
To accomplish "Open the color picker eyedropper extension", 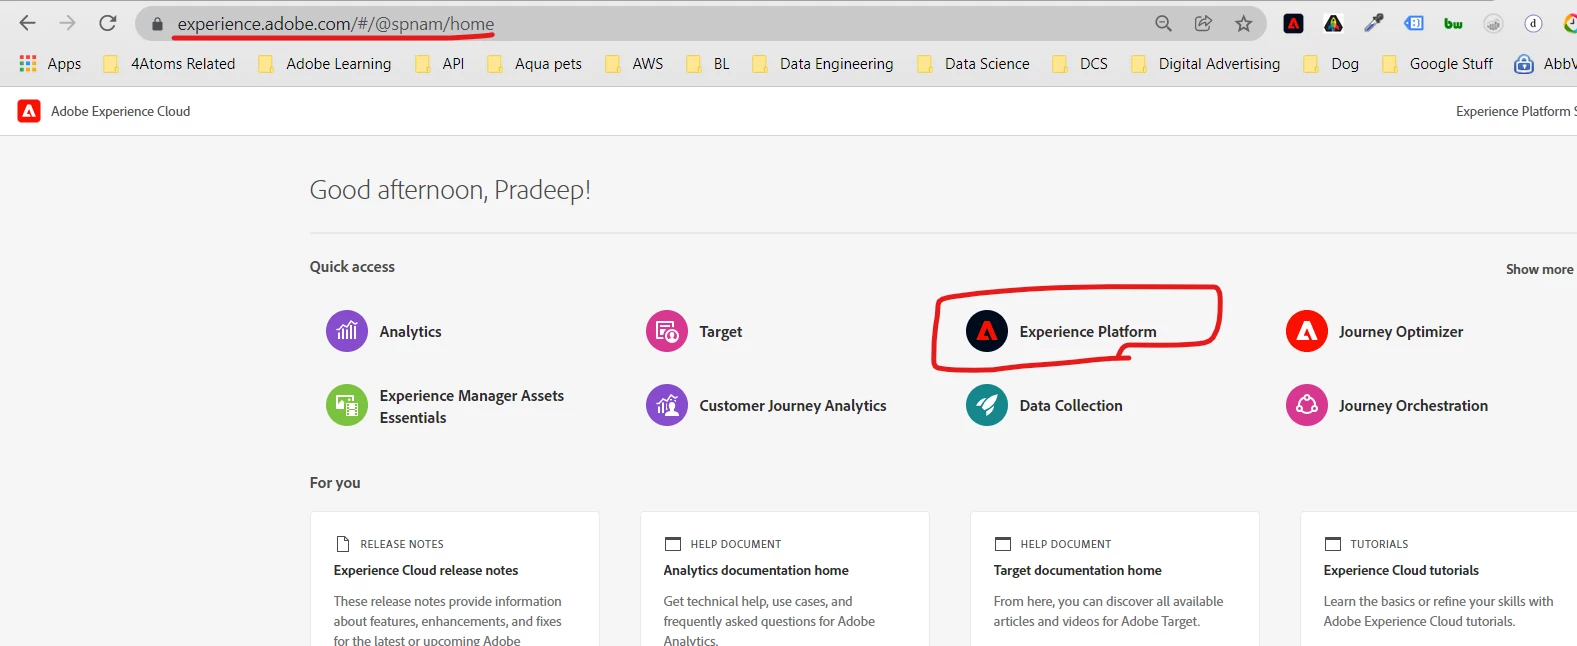I will (x=1374, y=23).
